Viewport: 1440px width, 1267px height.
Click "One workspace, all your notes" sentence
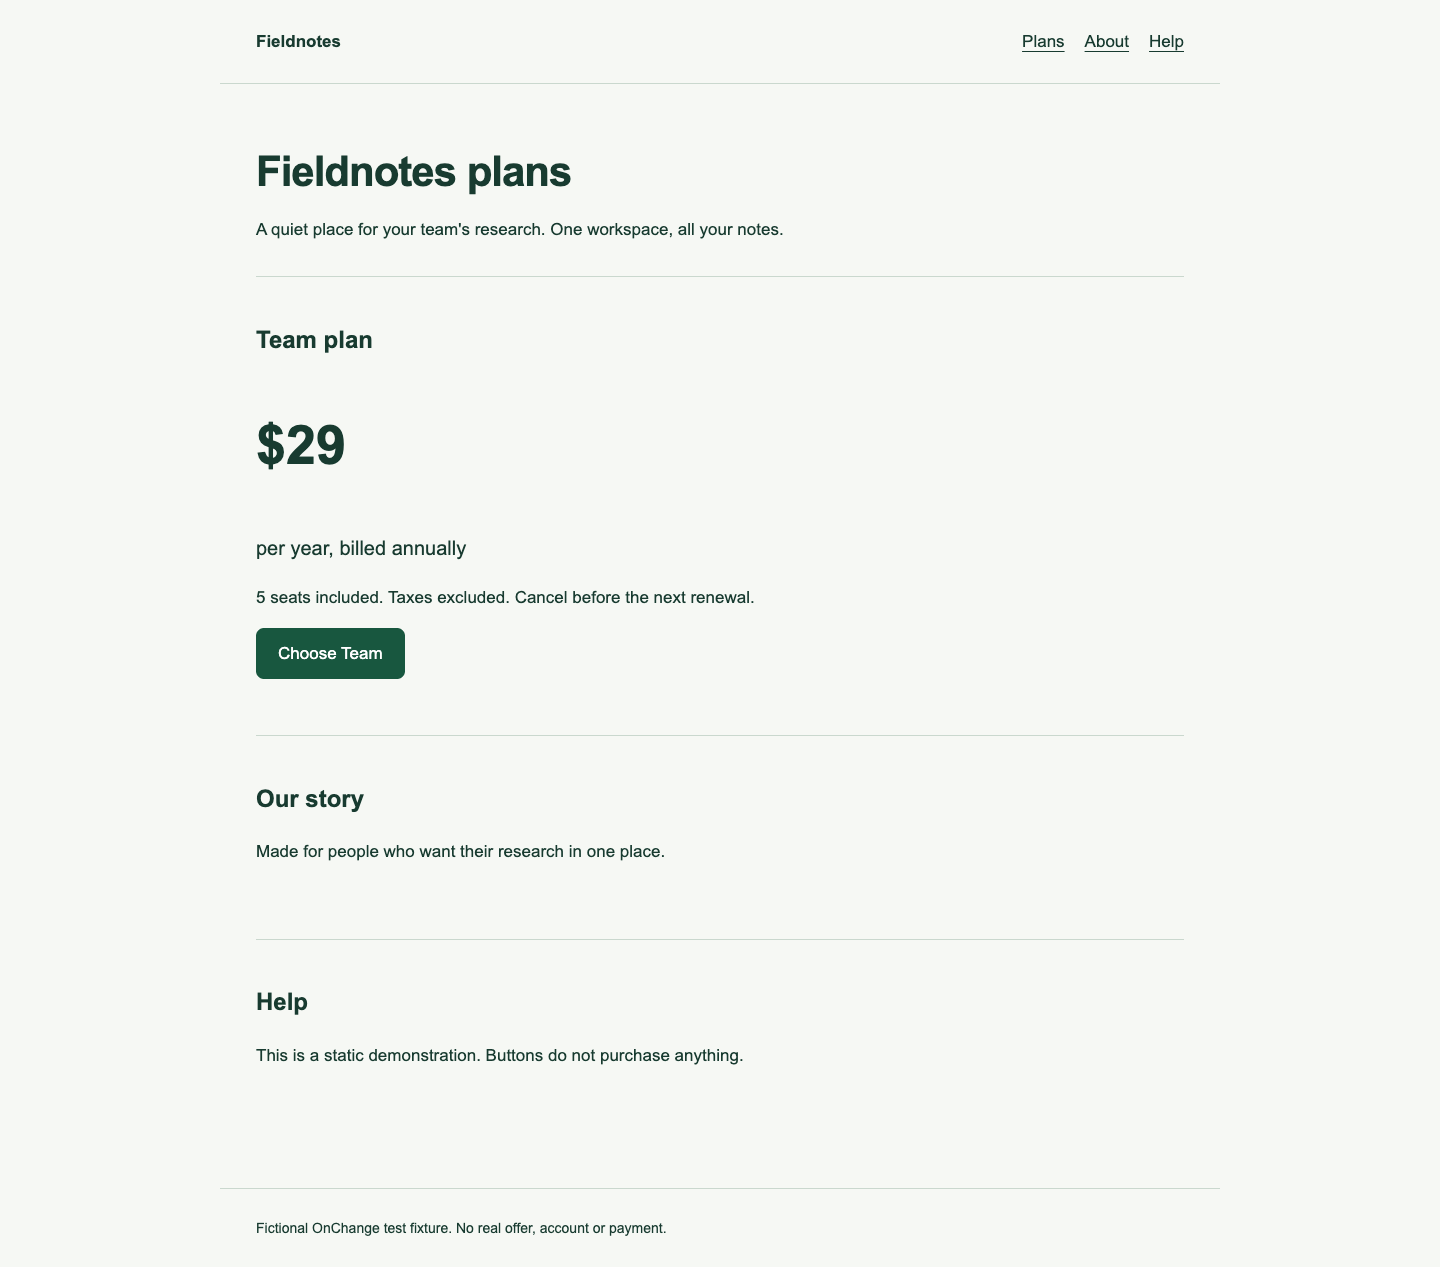(x=667, y=229)
